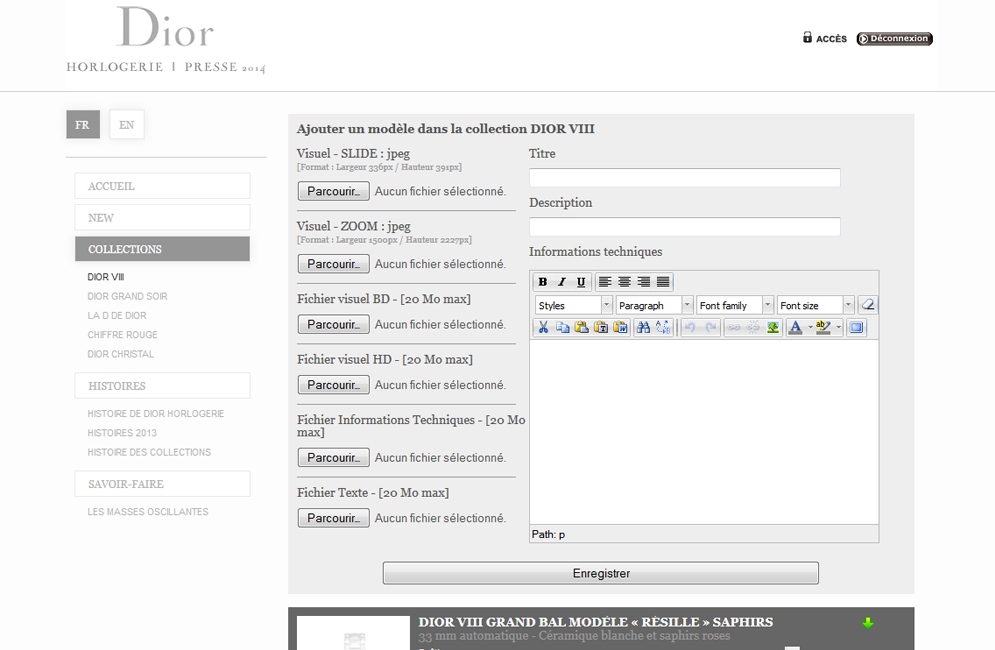Image resolution: width=995 pixels, height=650 pixels.
Task: Open the Font family dropdown
Action: tap(735, 305)
